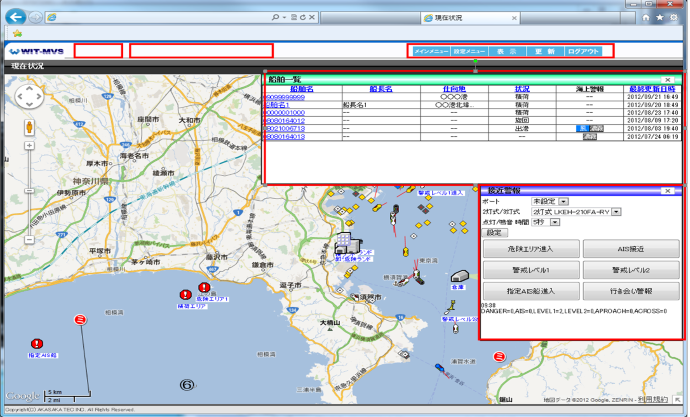Screen dimensions: 690x417
Task: Open the 2灯式/3灯式 model dropdown
Action: [576, 212]
